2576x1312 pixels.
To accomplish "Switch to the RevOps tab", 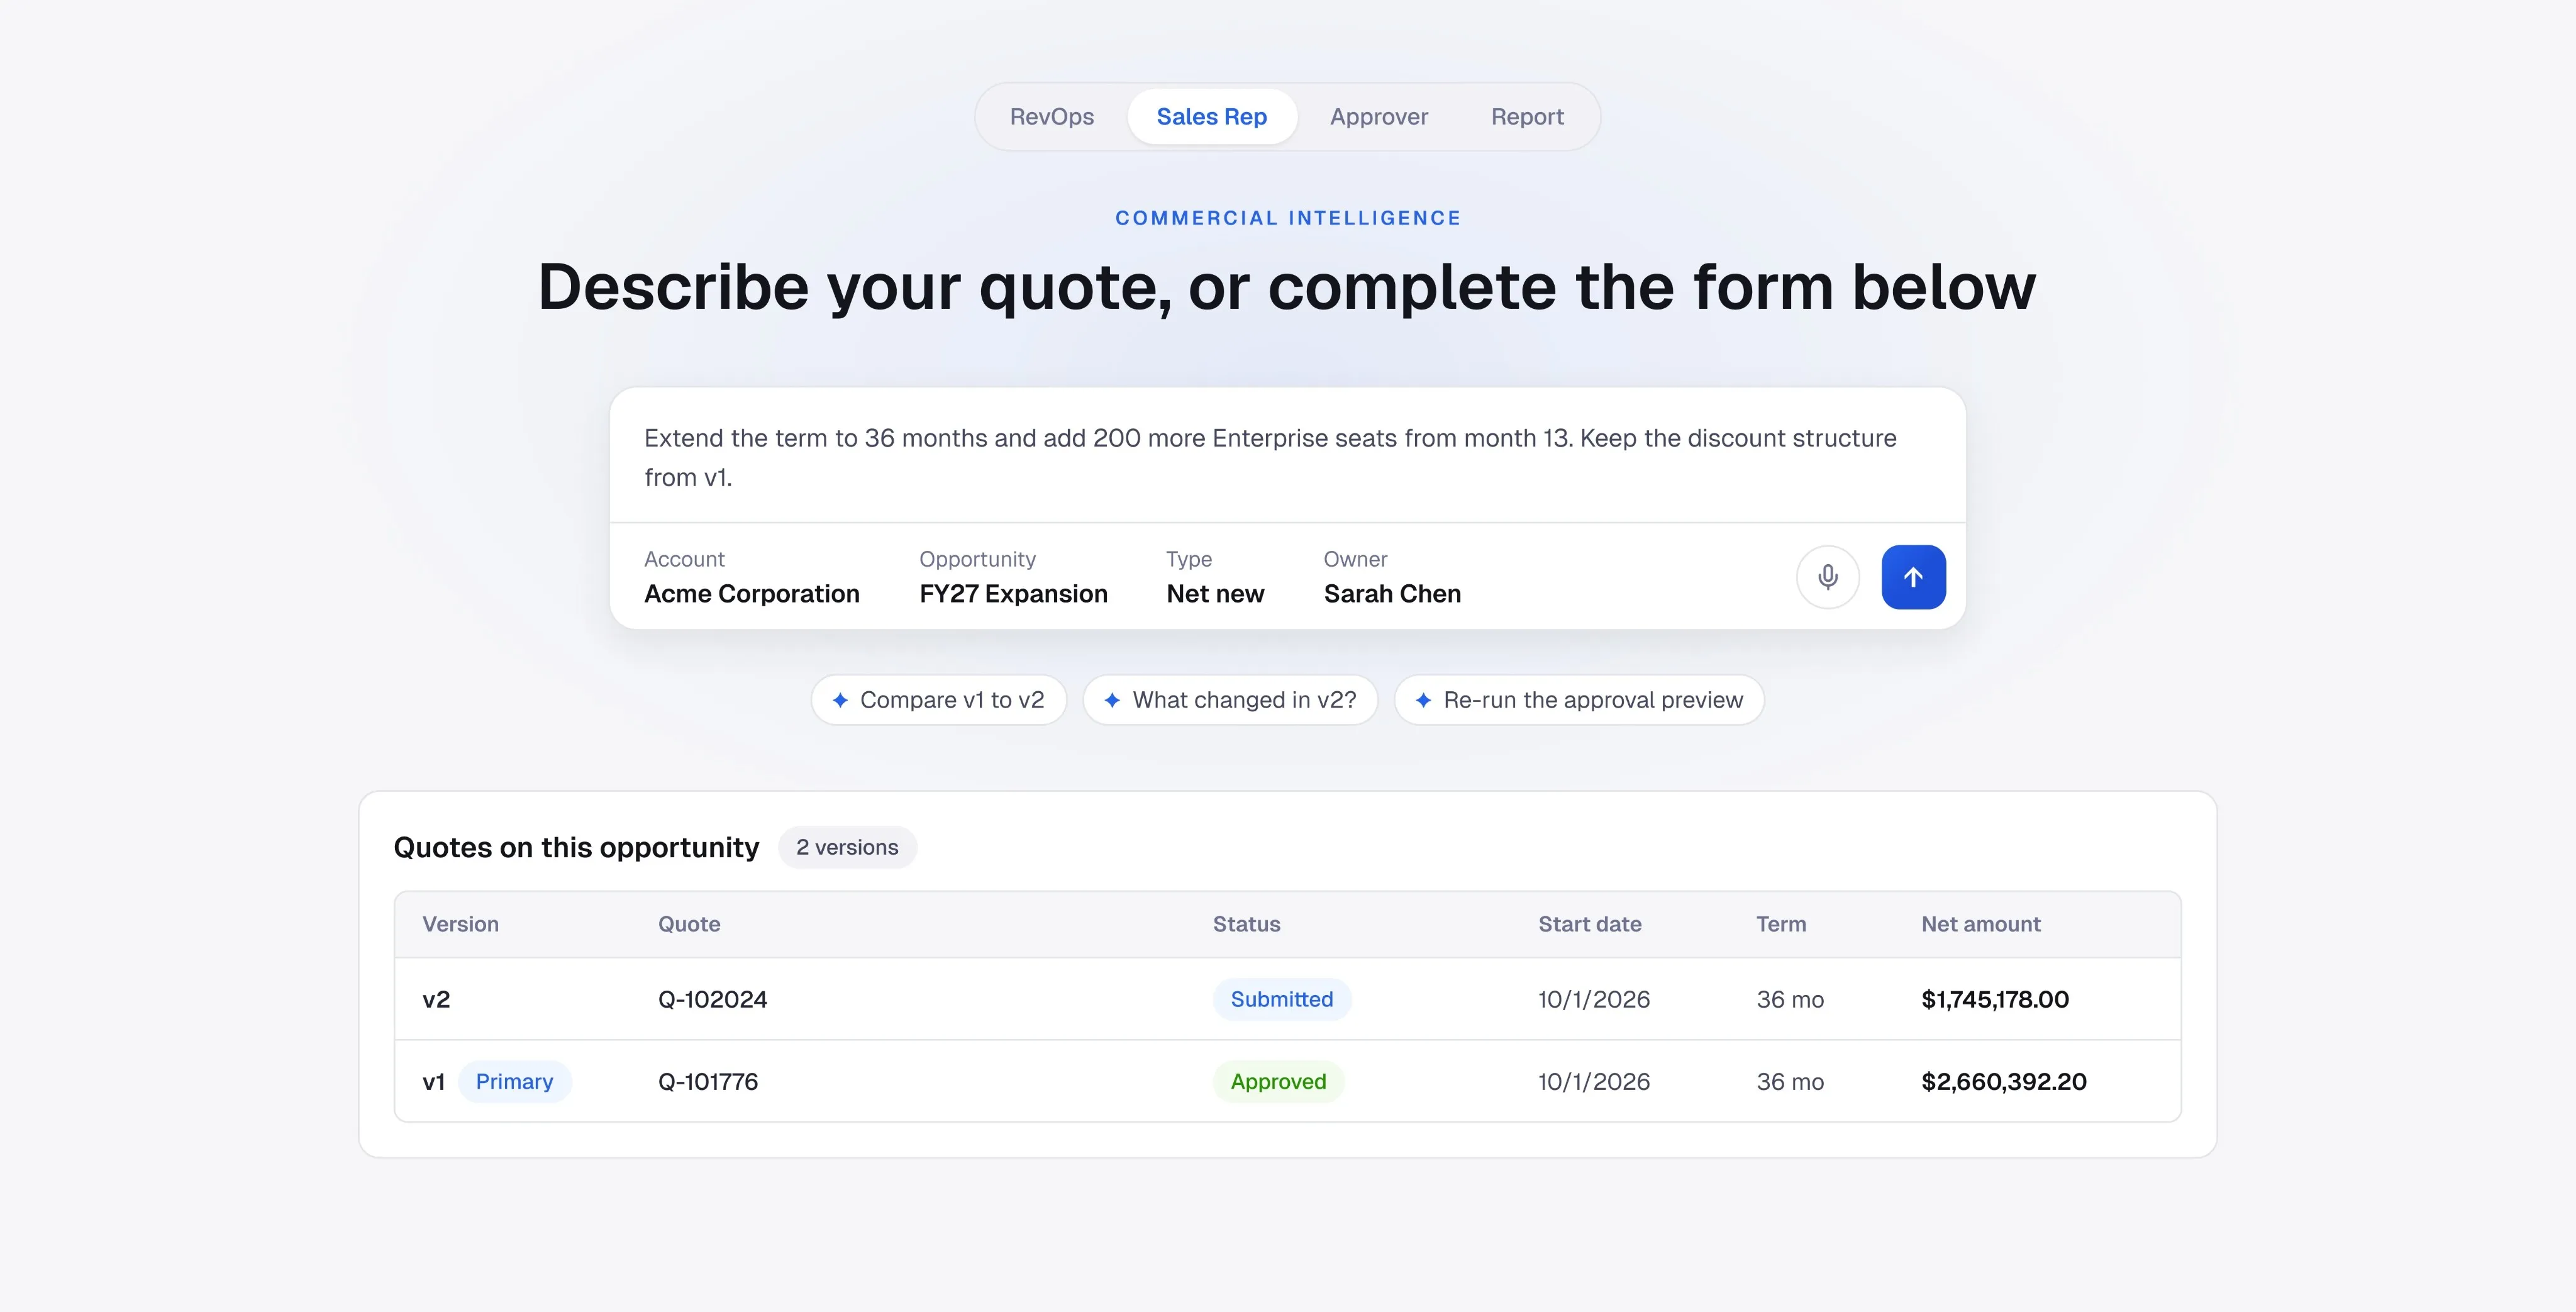I will (x=1051, y=117).
